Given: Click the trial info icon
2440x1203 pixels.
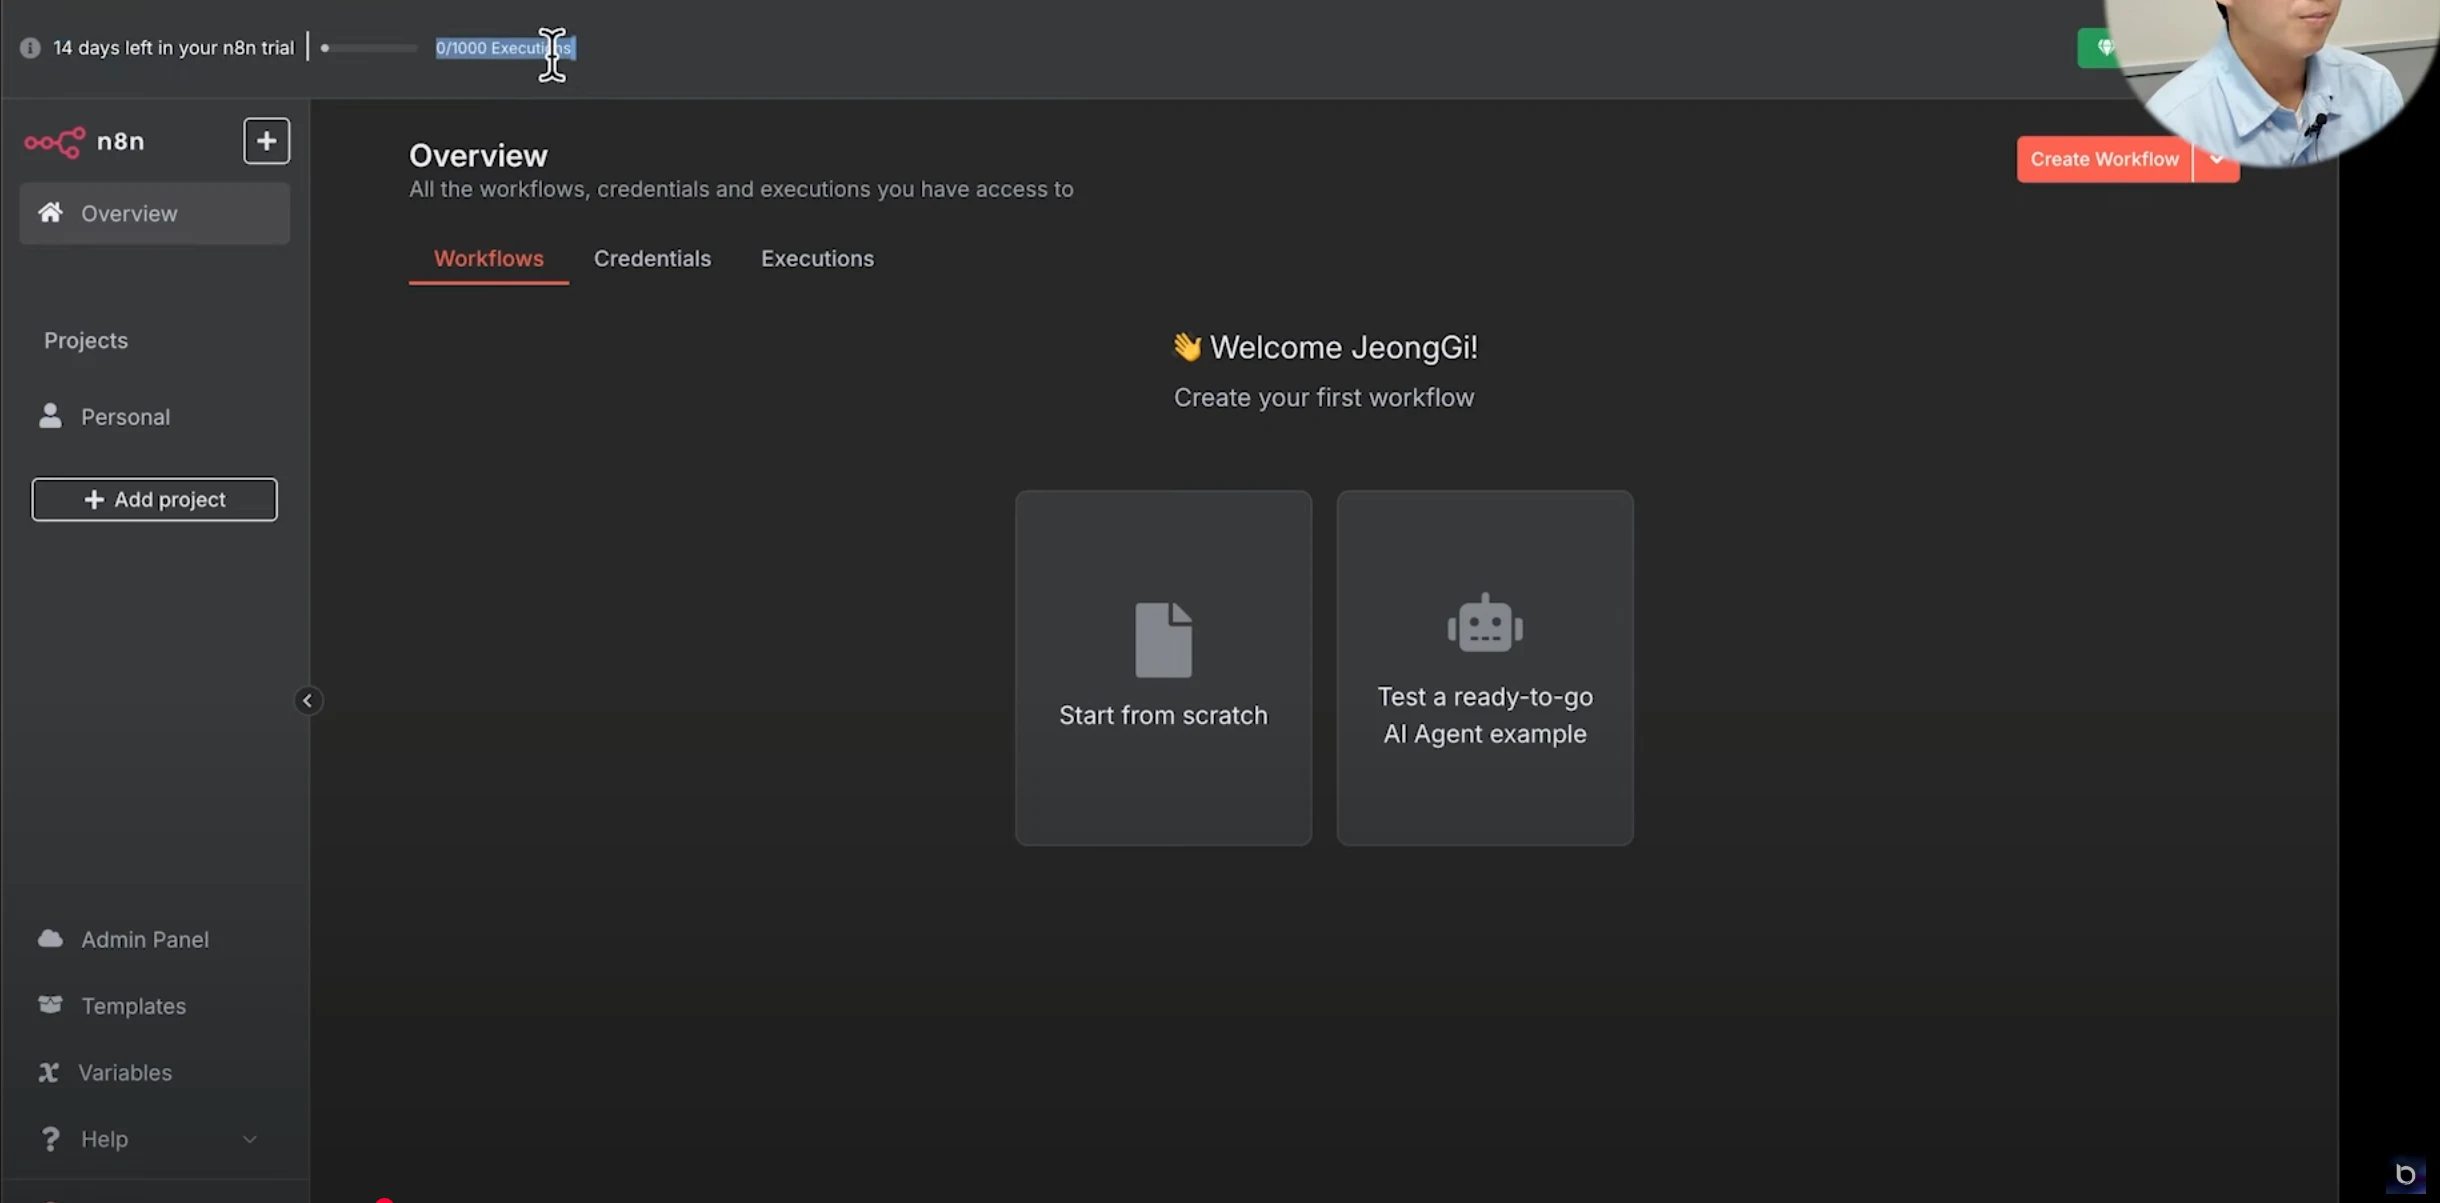Looking at the screenshot, I should pyautogui.click(x=30, y=48).
